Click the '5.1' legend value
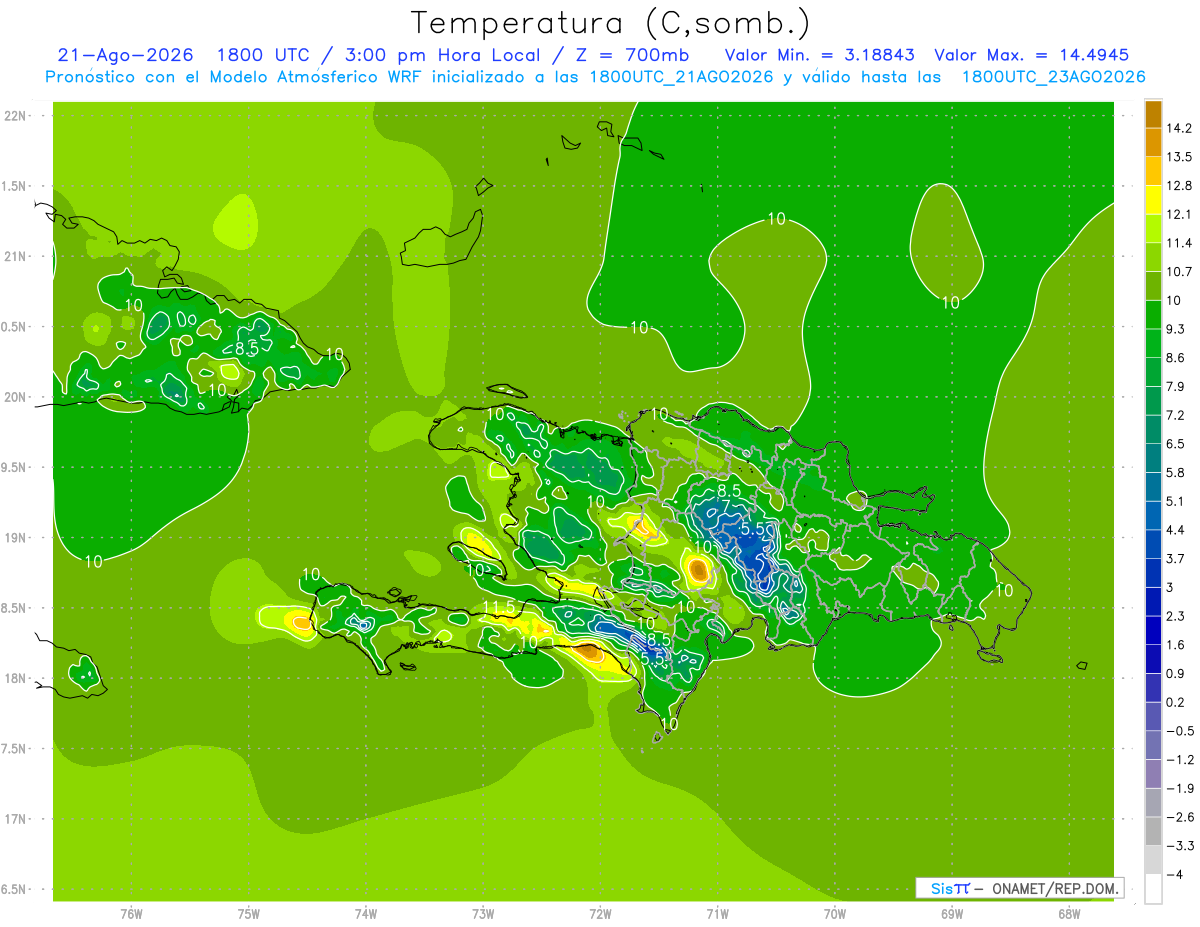The width and height of the screenshot is (1200, 927). tap(1175, 501)
